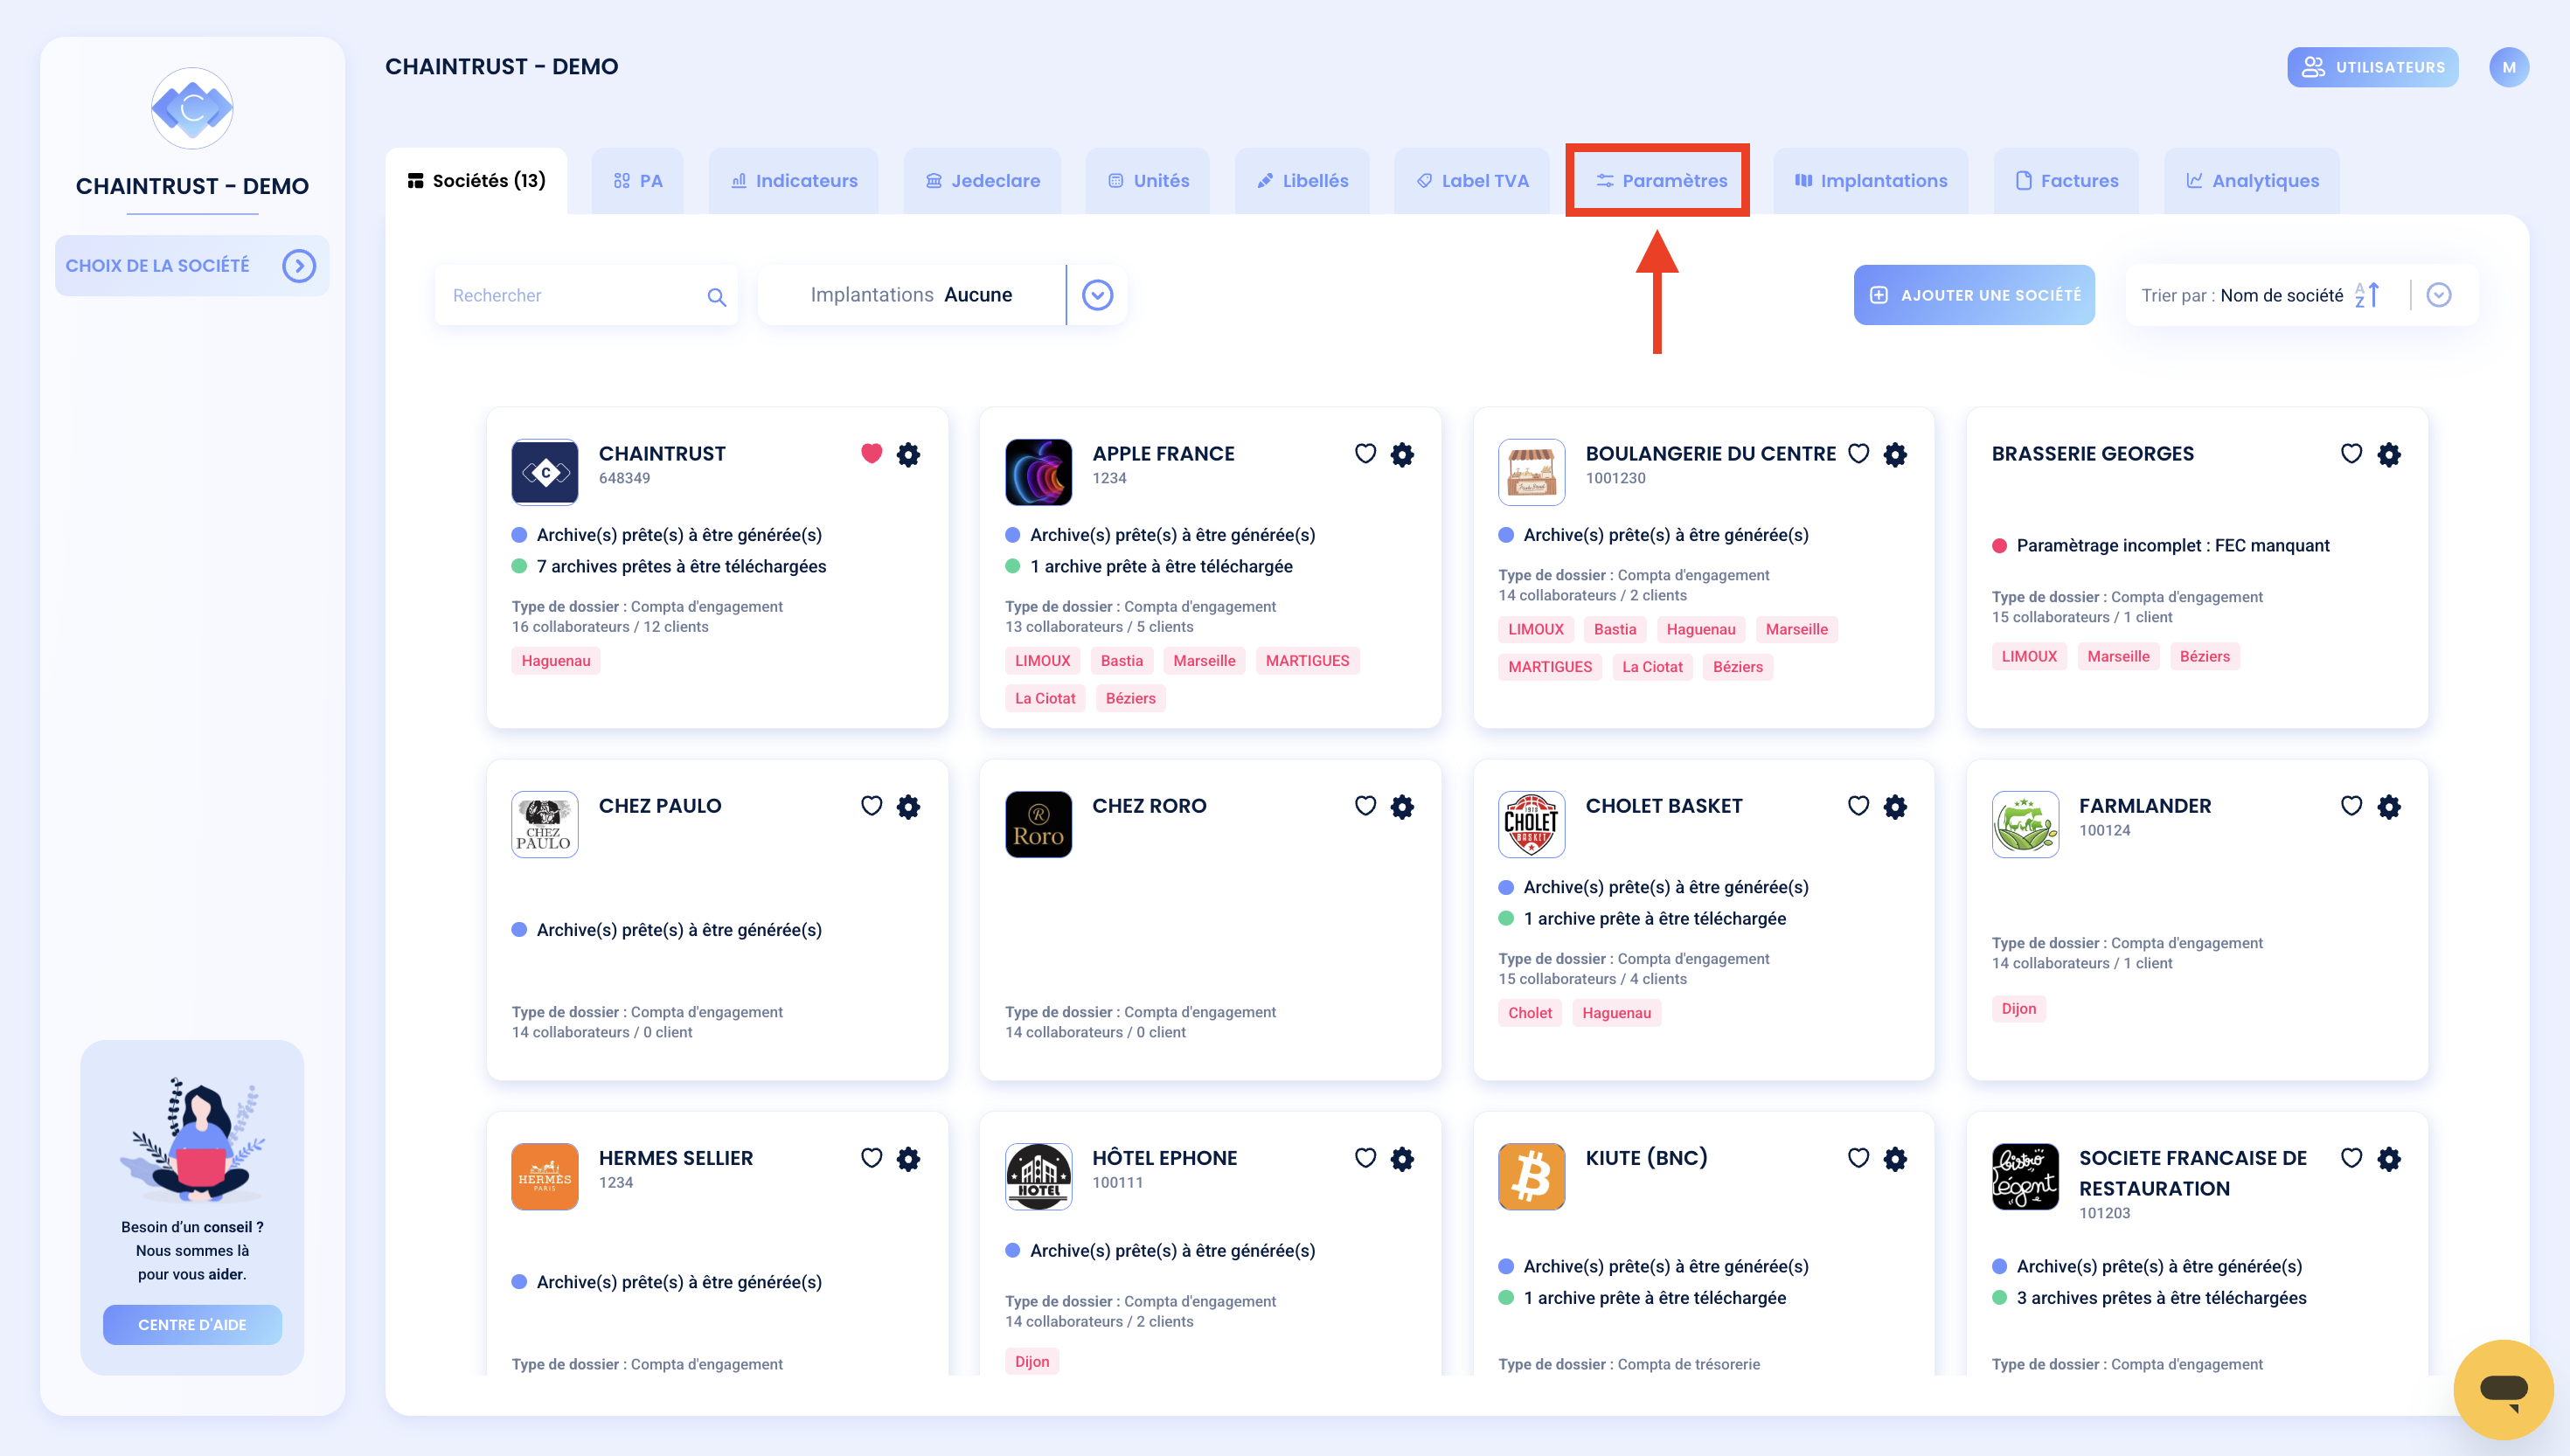Open settings gear for CHOLET BASKET
Viewport: 2570px width, 1456px height.
click(x=1895, y=806)
